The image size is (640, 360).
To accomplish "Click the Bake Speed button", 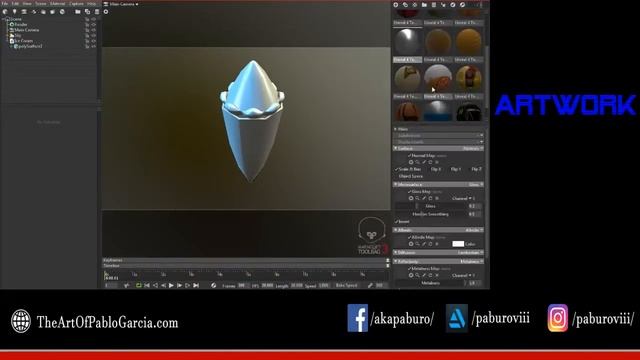I will coord(346,286).
